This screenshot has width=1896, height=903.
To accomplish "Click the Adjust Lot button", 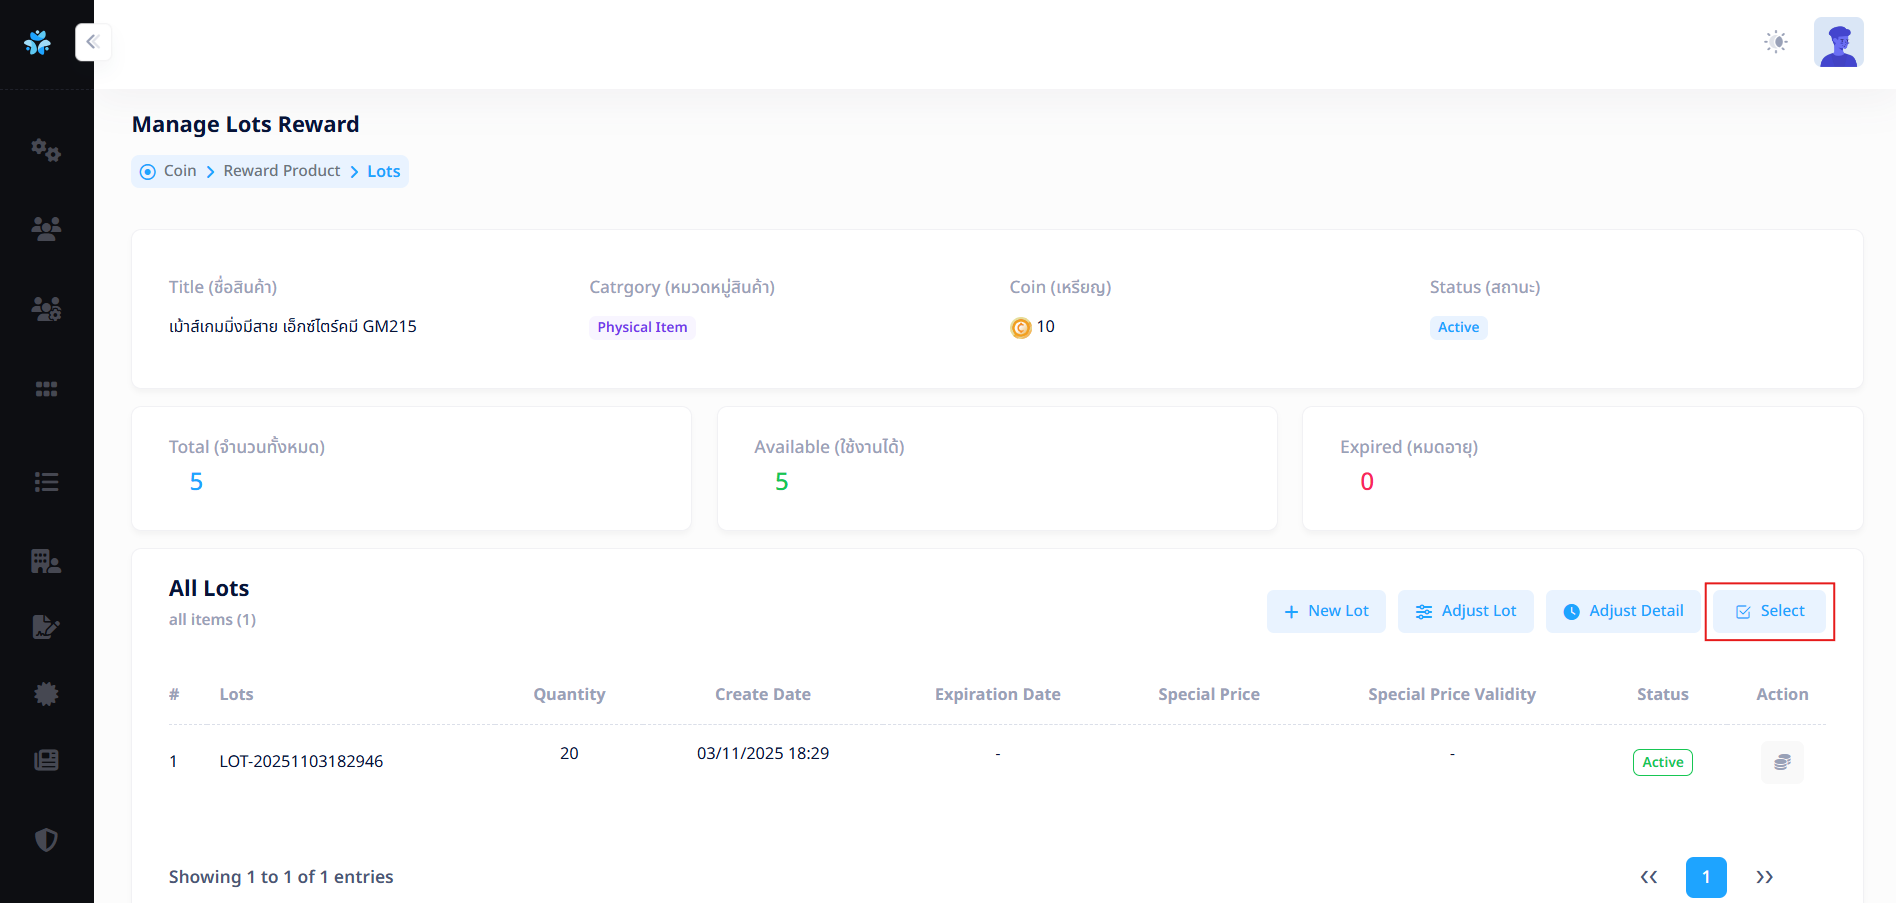I will point(1465,611).
